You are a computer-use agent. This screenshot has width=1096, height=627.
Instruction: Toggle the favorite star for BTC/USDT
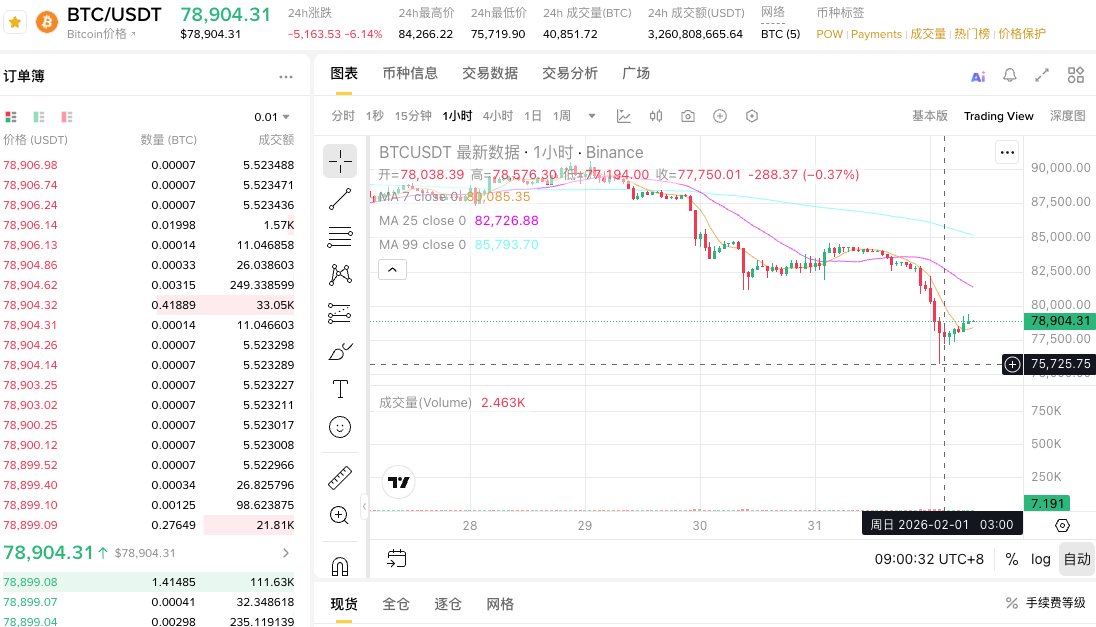click(15, 22)
